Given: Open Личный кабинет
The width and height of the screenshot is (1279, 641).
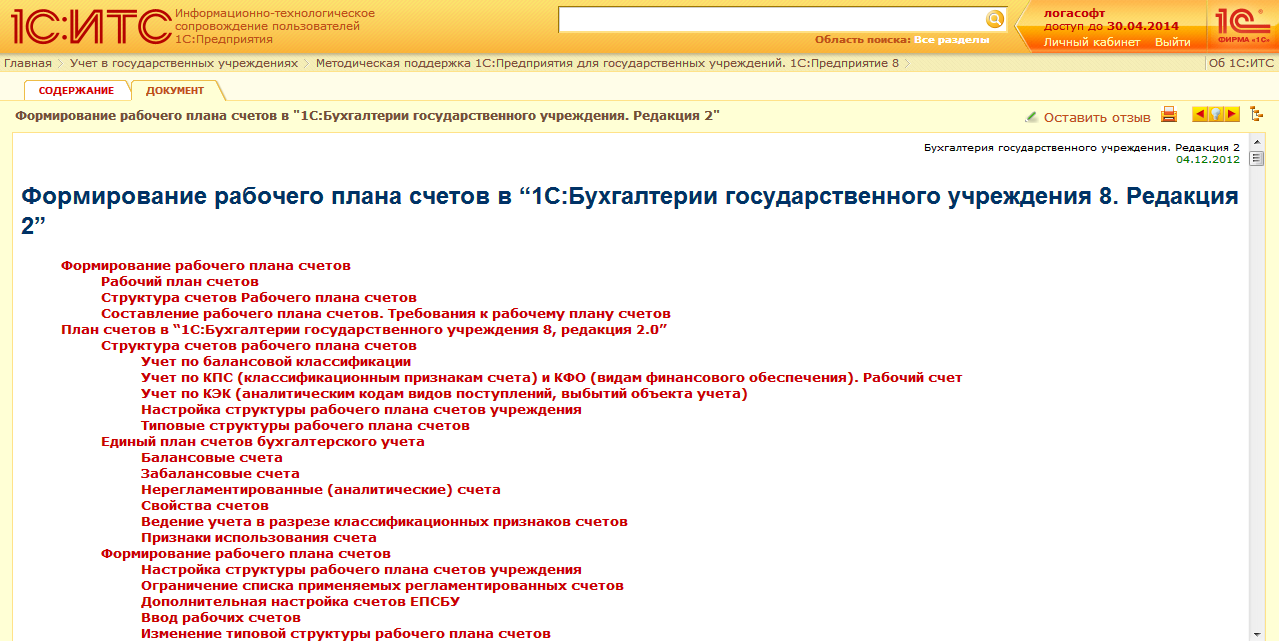Looking at the screenshot, I should tap(1092, 42).
